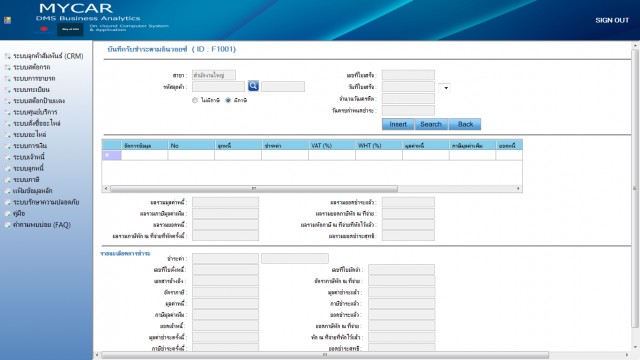Click the WHT (%) column header
Viewport: 640px width, 360px height.
[x=378, y=145]
